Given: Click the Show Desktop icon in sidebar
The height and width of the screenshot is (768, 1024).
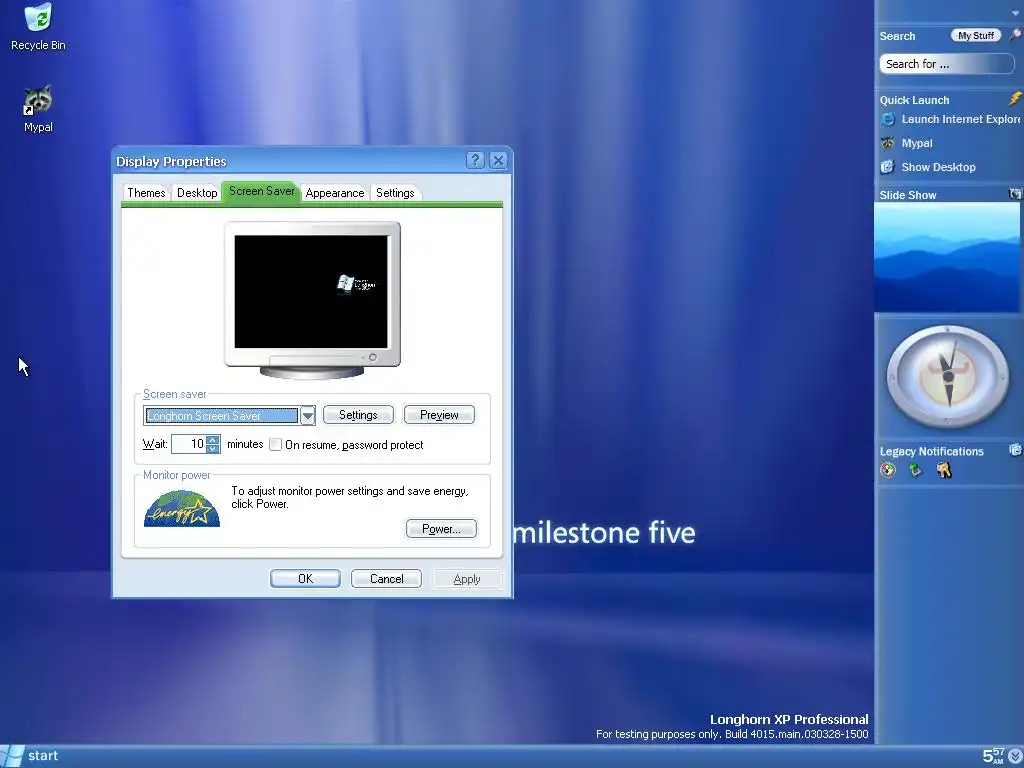Looking at the screenshot, I should tap(888, 167).
